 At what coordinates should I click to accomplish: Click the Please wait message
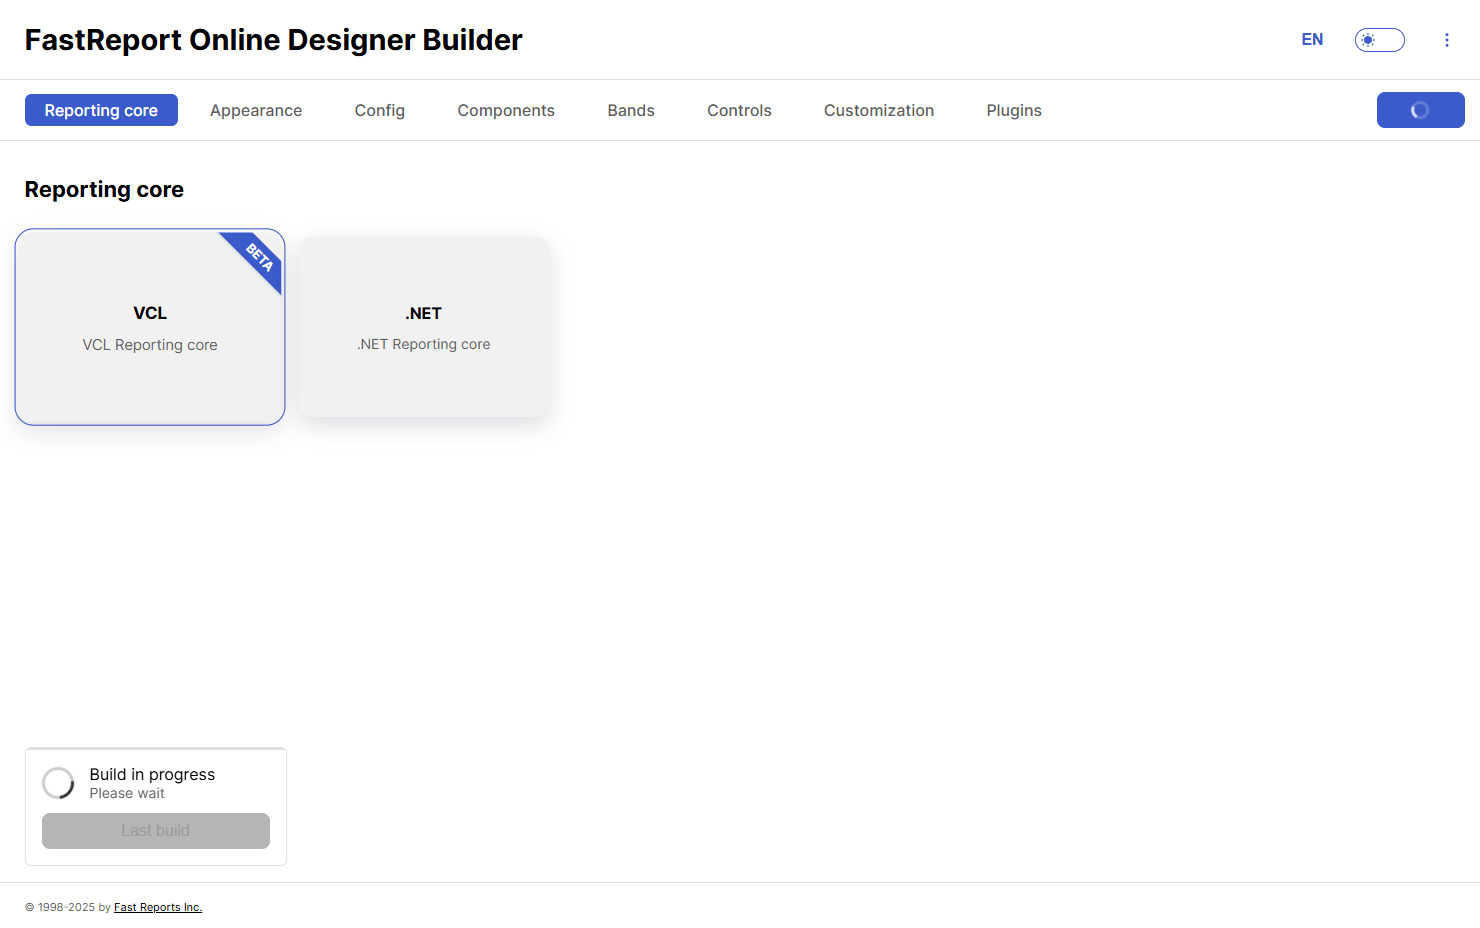(x=127, y=794)
